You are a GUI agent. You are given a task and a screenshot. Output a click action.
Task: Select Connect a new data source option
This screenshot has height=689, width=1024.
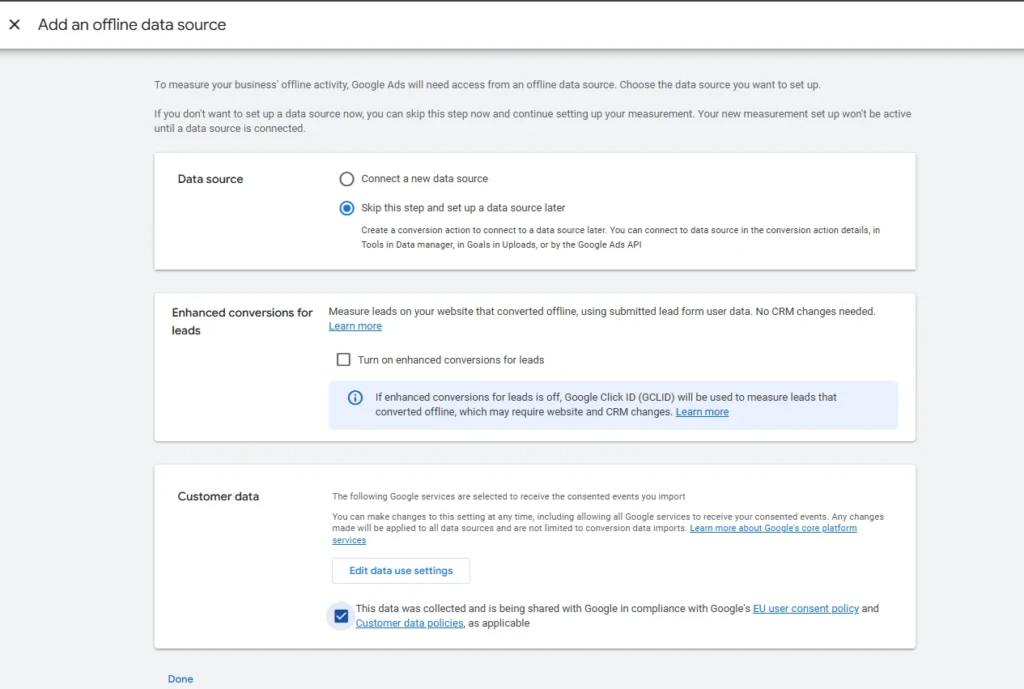(347, 179)
